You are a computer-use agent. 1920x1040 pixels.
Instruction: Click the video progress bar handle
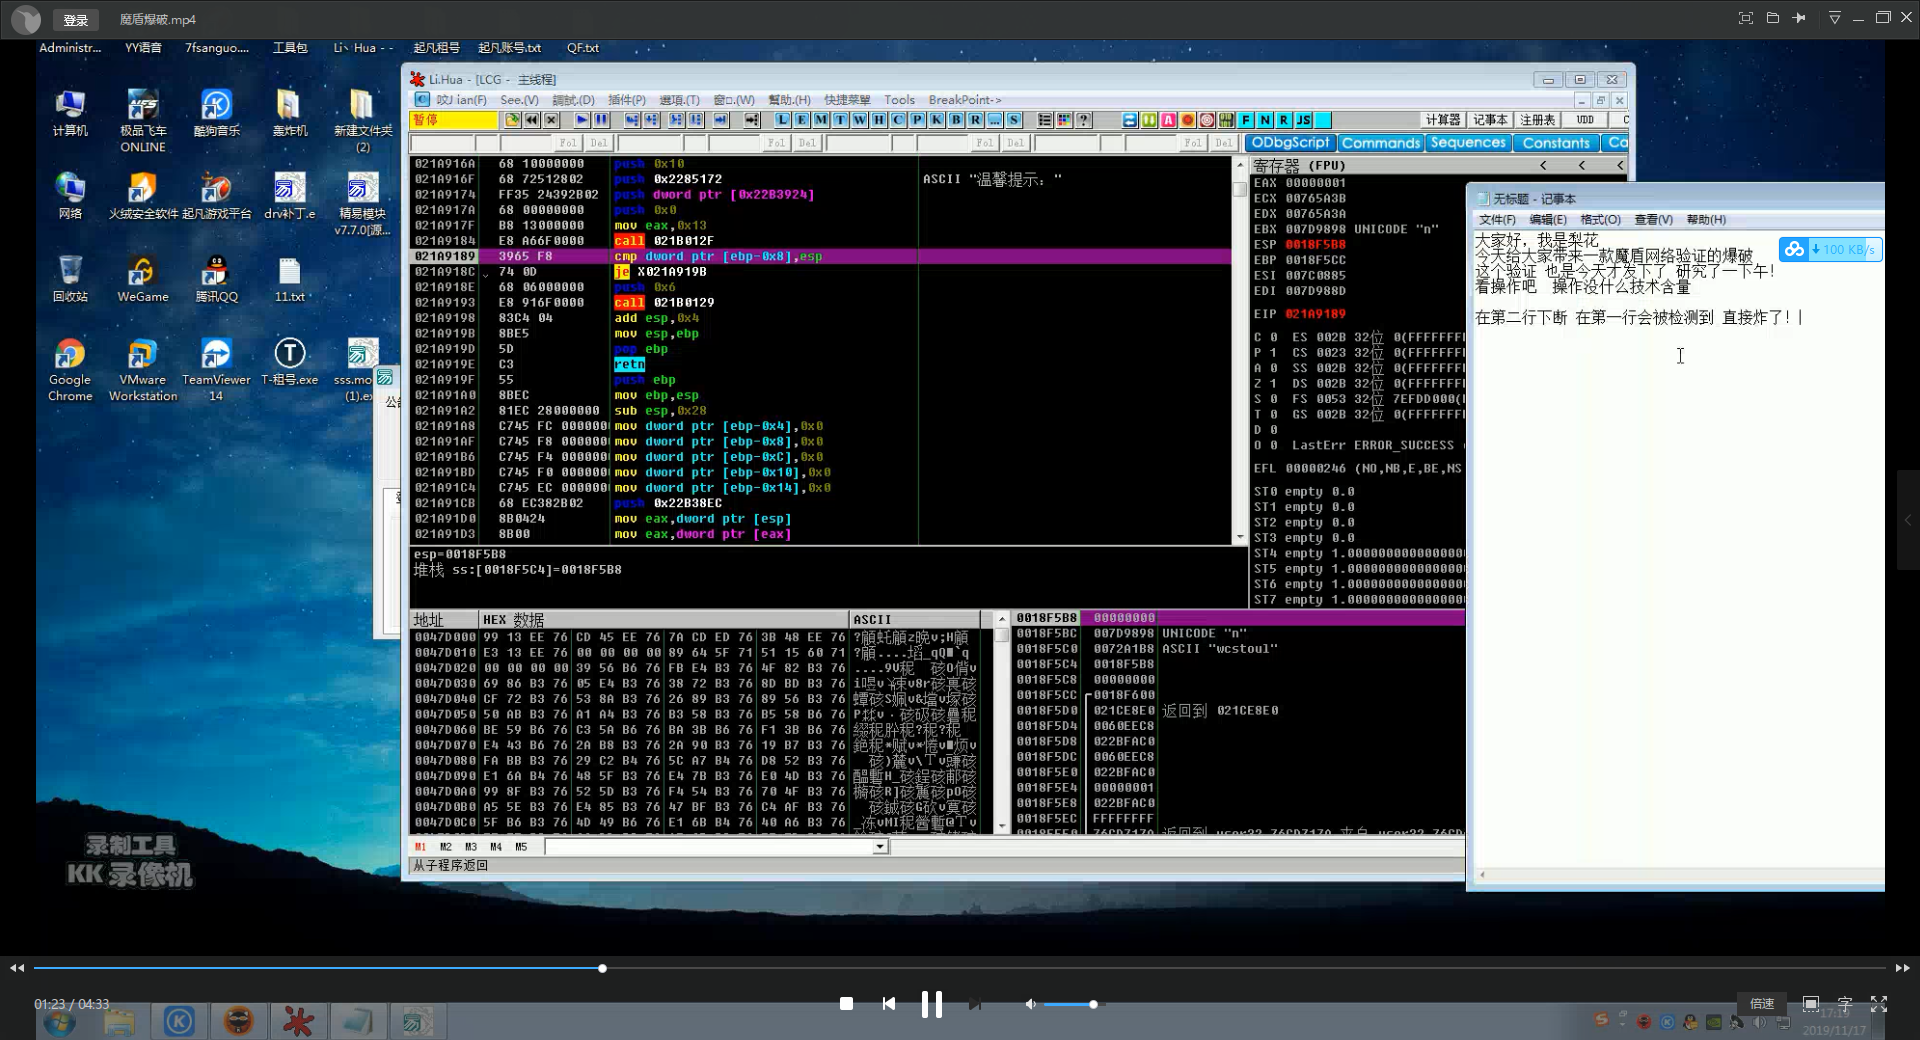point(602,968)
